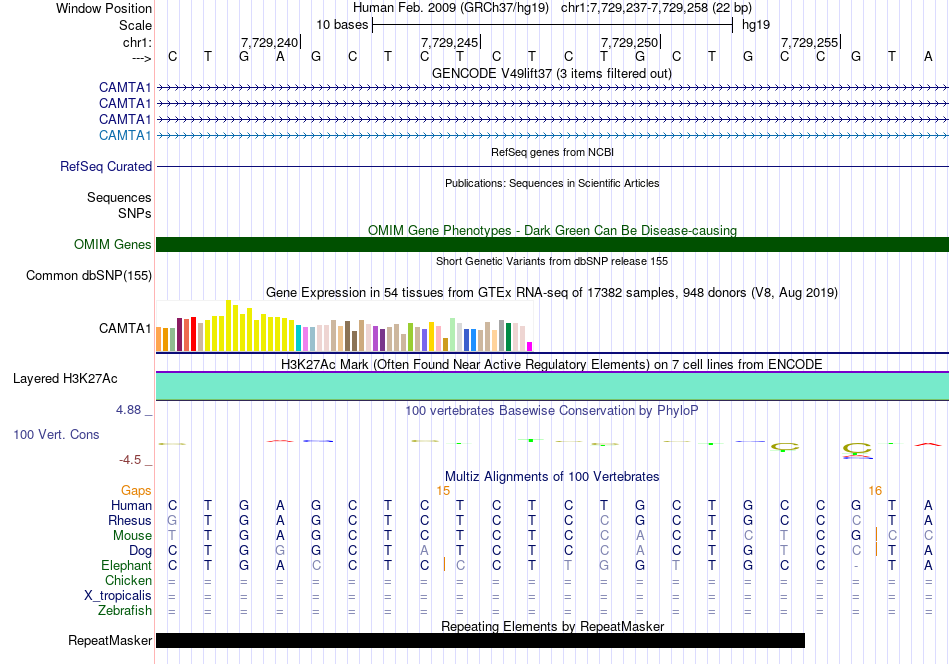Click the 7,729,255 ruler position
This screenshot has height=664, width=950.
pos(809,42)
